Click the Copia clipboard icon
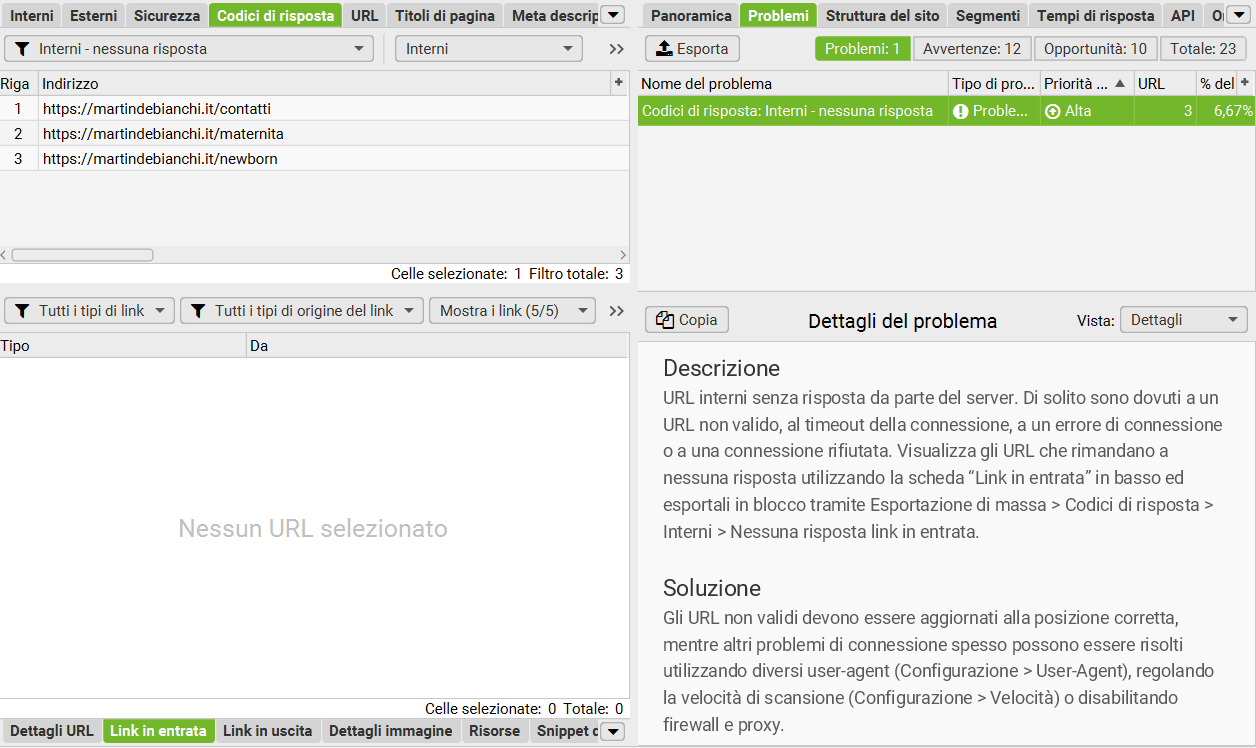 (665, 320)
